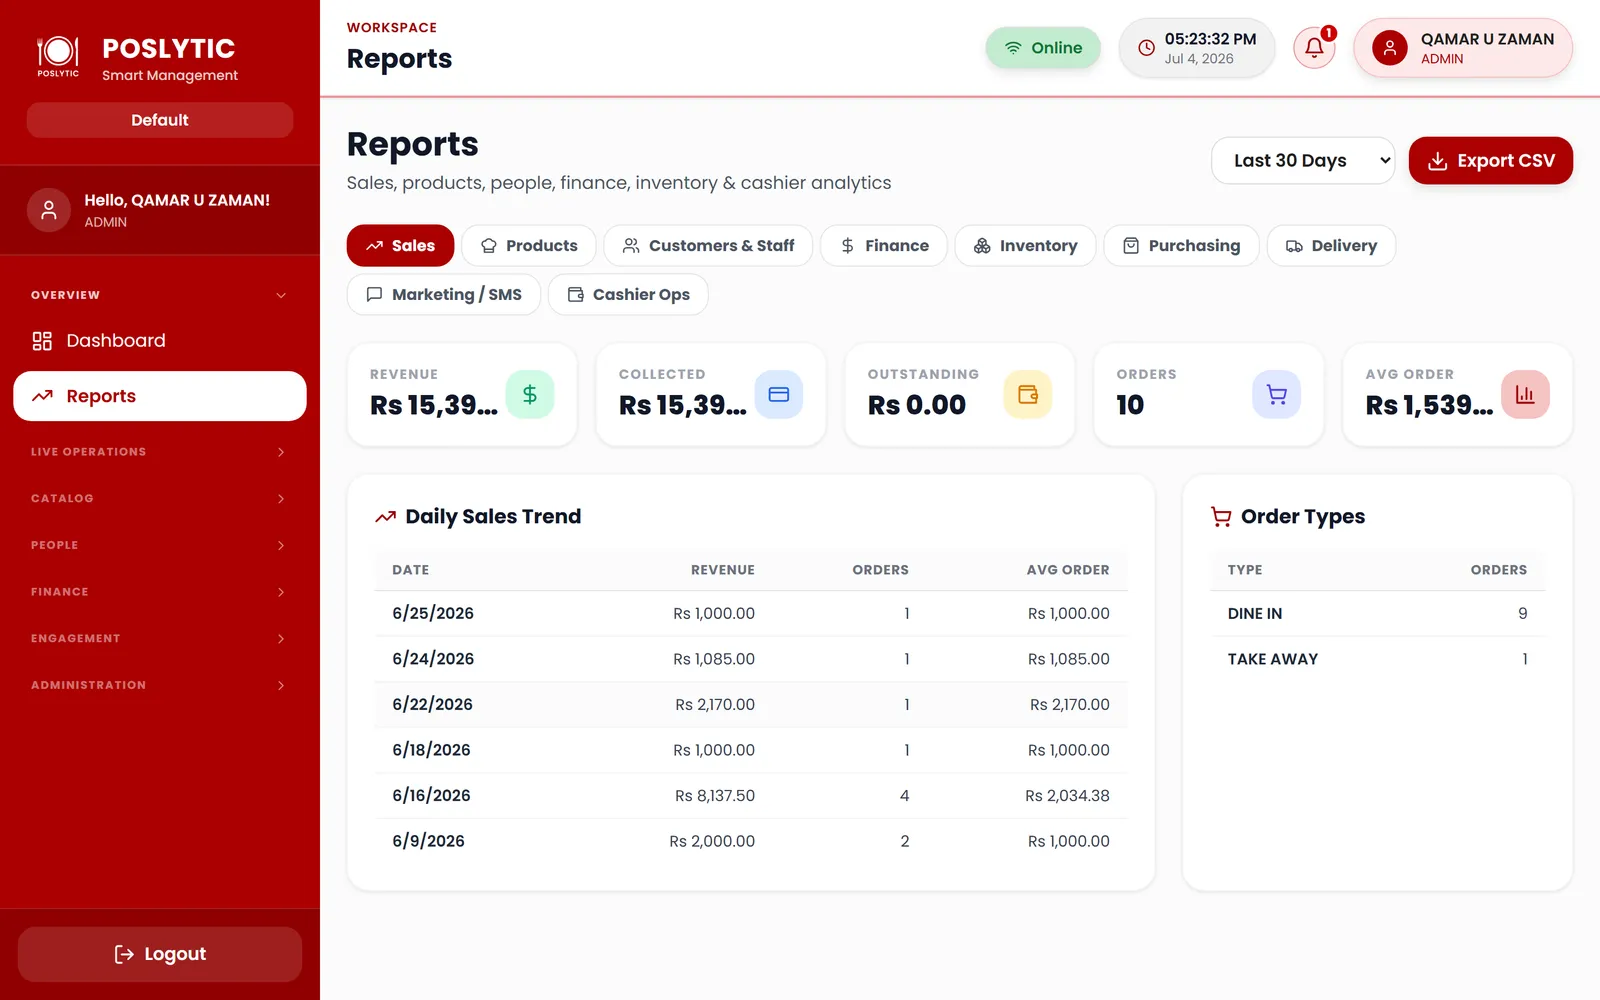The height and width of the screenshot is (1000, 1600).
Task: Open the Last 30 Days dropdown
Action: [1302, 161]
